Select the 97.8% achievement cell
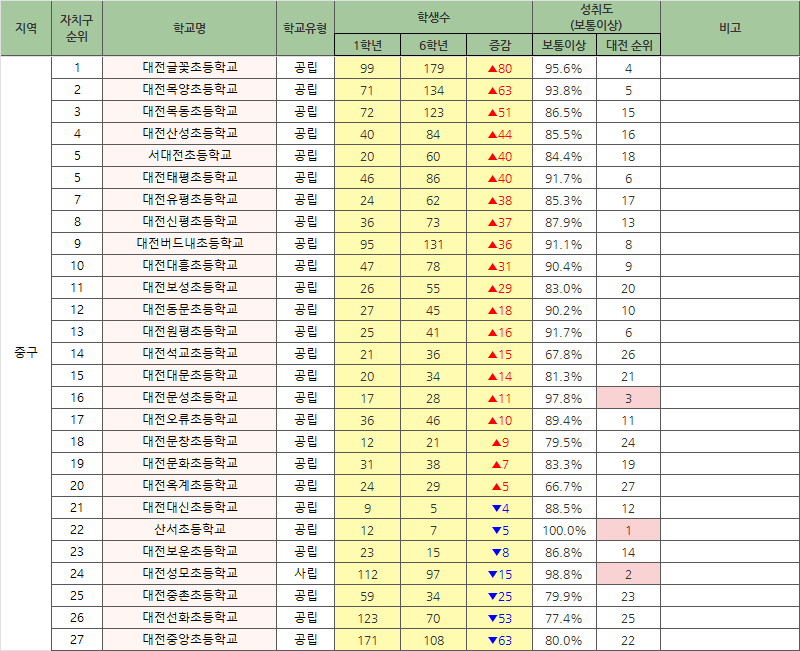Viewport: 800px width, 651px height. 564,398
